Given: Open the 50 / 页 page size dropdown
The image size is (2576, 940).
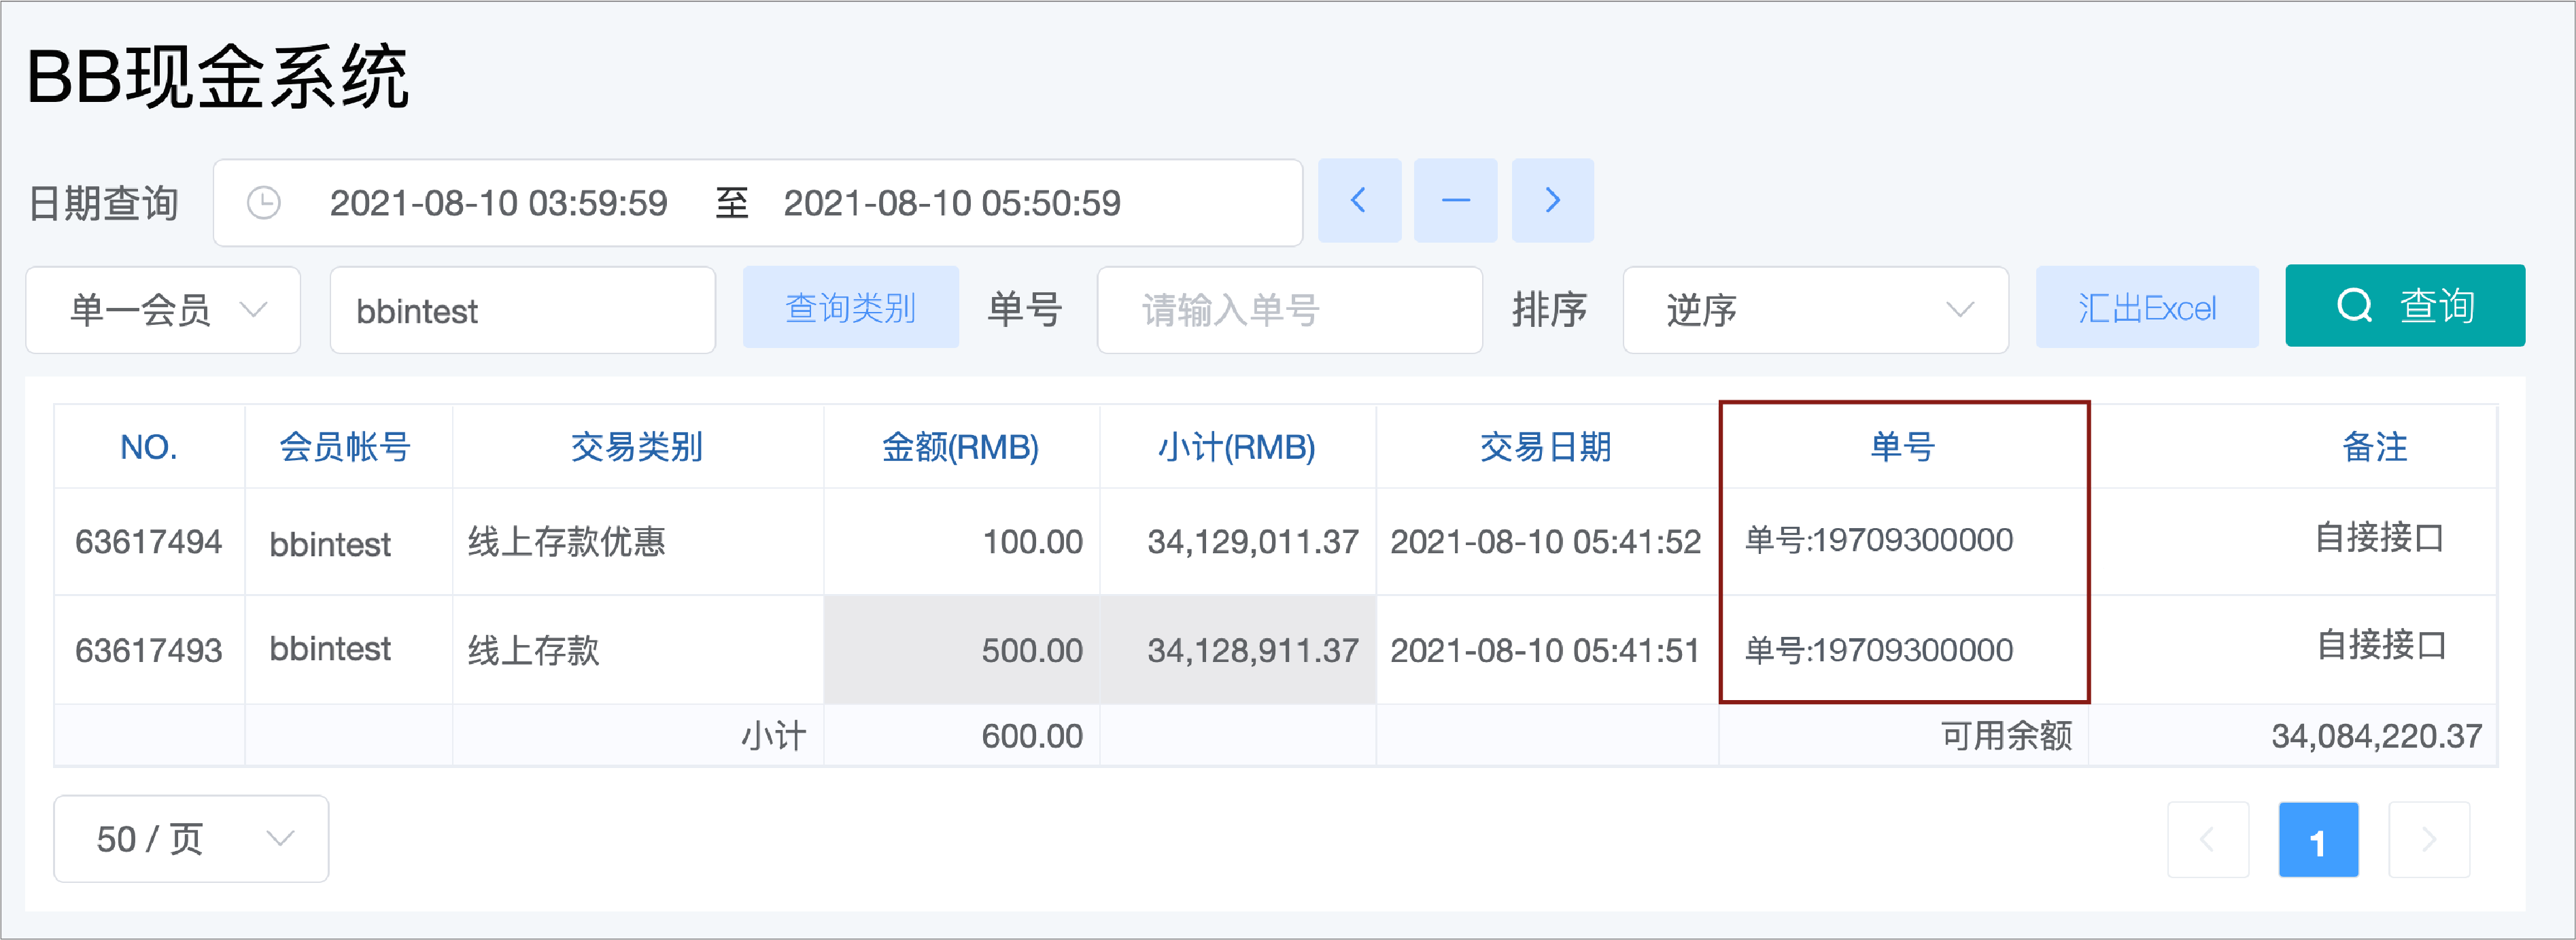Looking at the screenshot, I should [x=191, y=839].
